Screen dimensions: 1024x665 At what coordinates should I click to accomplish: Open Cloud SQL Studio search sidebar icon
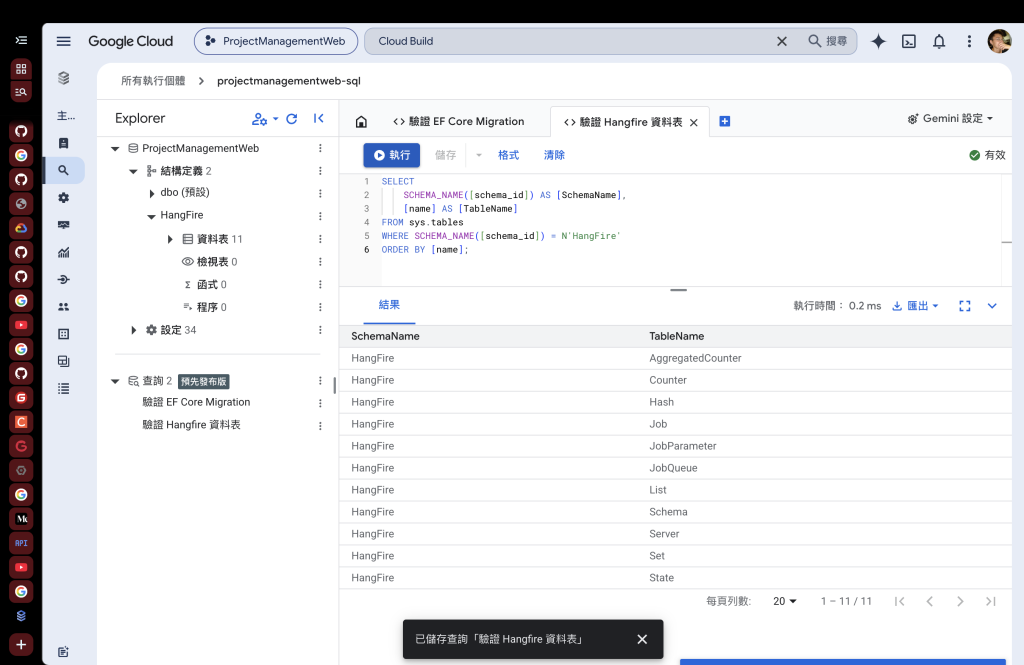pos(63,170)
